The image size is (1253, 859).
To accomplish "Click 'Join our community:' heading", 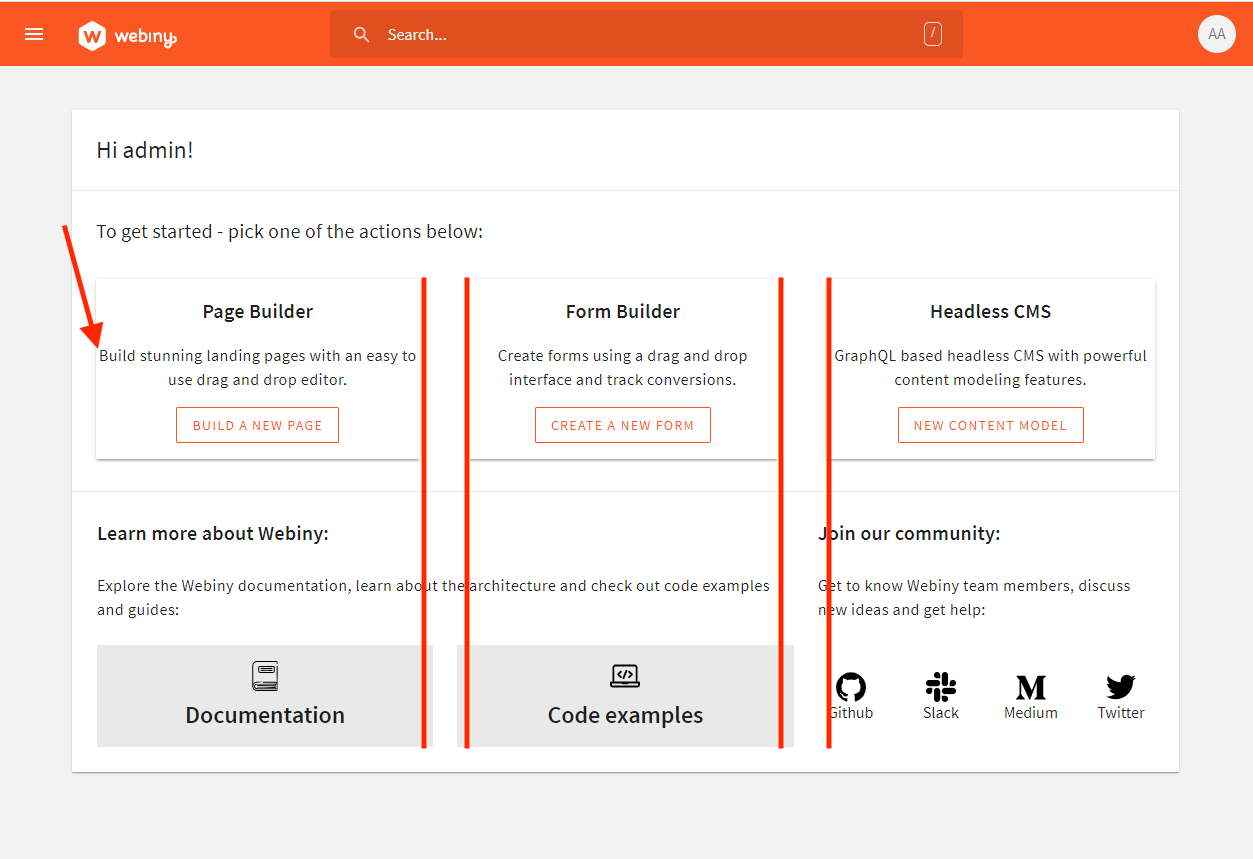I will (909, 534).
